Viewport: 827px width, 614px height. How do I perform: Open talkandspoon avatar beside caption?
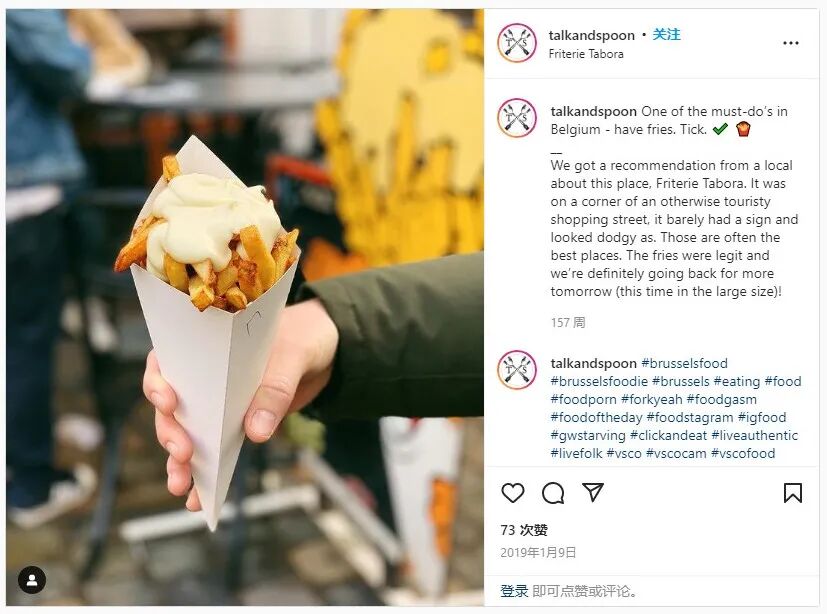point(517,118)
